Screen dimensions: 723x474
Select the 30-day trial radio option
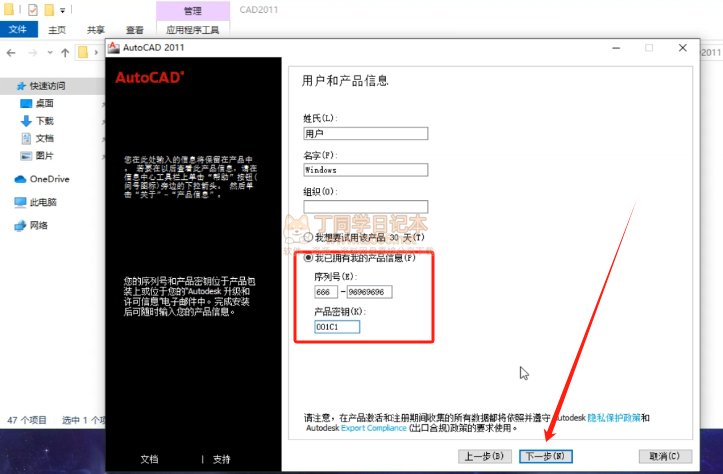(x=308, y=237)
